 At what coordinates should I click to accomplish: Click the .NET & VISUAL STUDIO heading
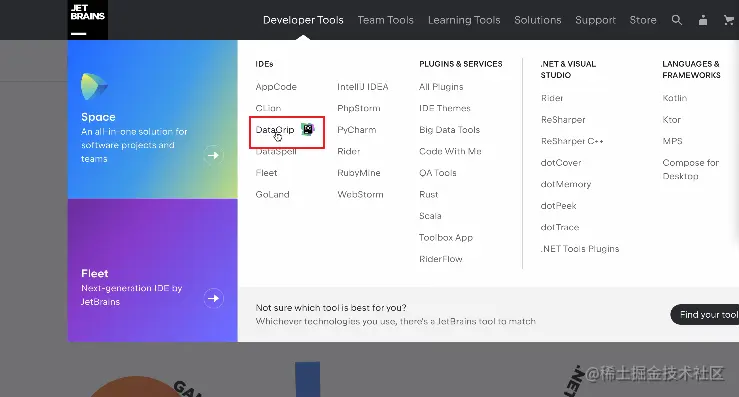pyautogui.click(x=568, y=69)
